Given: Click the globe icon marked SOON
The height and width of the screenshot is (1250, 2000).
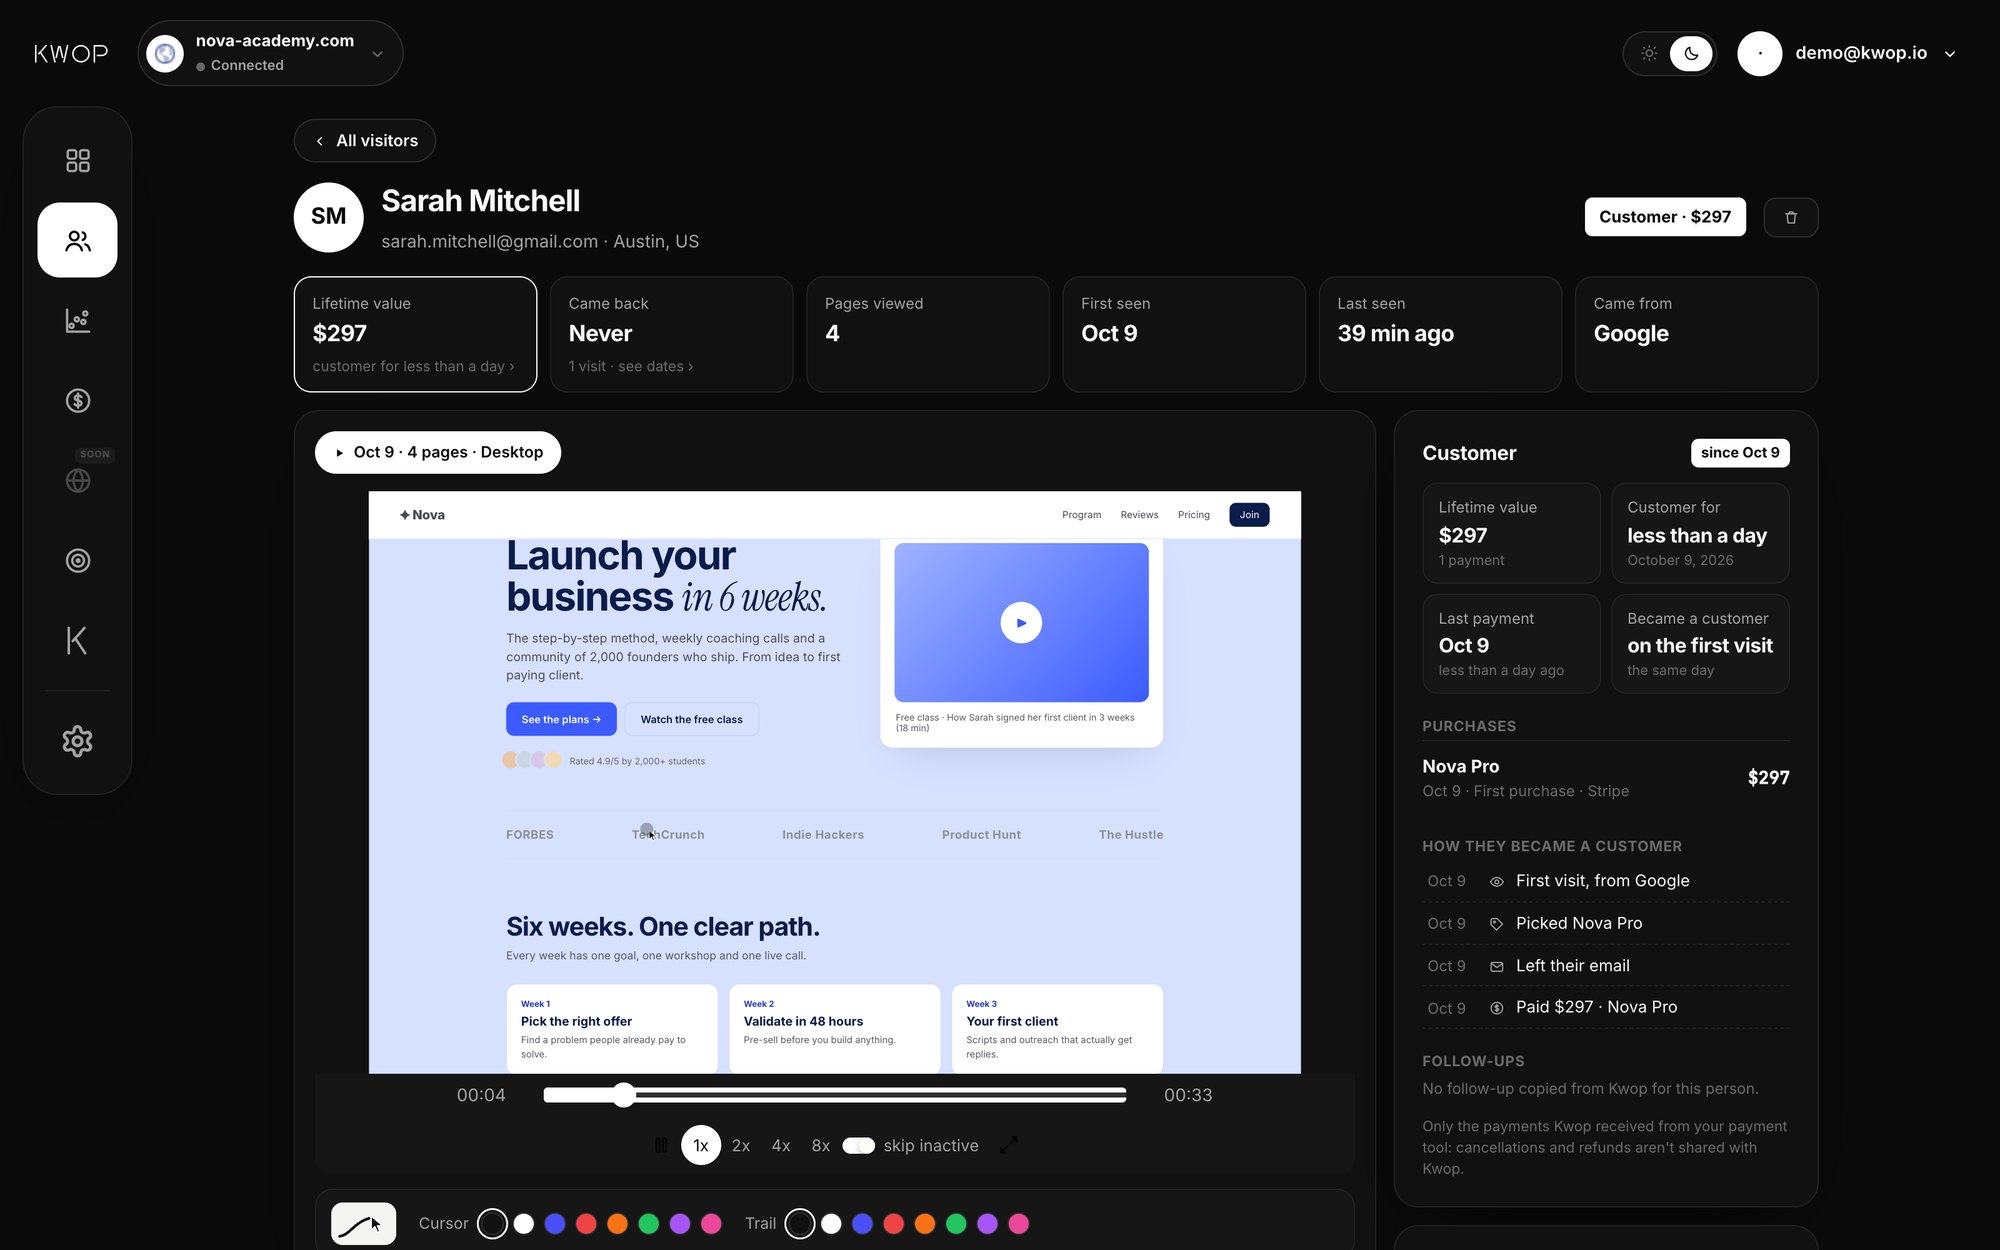Looking at the screenshot, I should click(x=77, y=480).
